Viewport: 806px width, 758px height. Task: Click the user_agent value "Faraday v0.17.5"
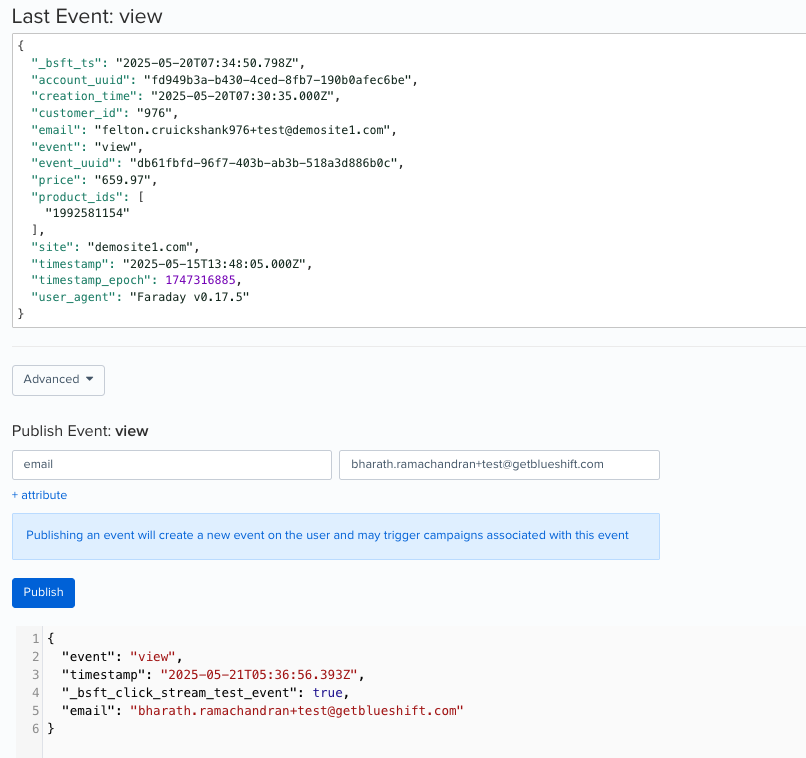pyautogui.click(x=189, y=297)
